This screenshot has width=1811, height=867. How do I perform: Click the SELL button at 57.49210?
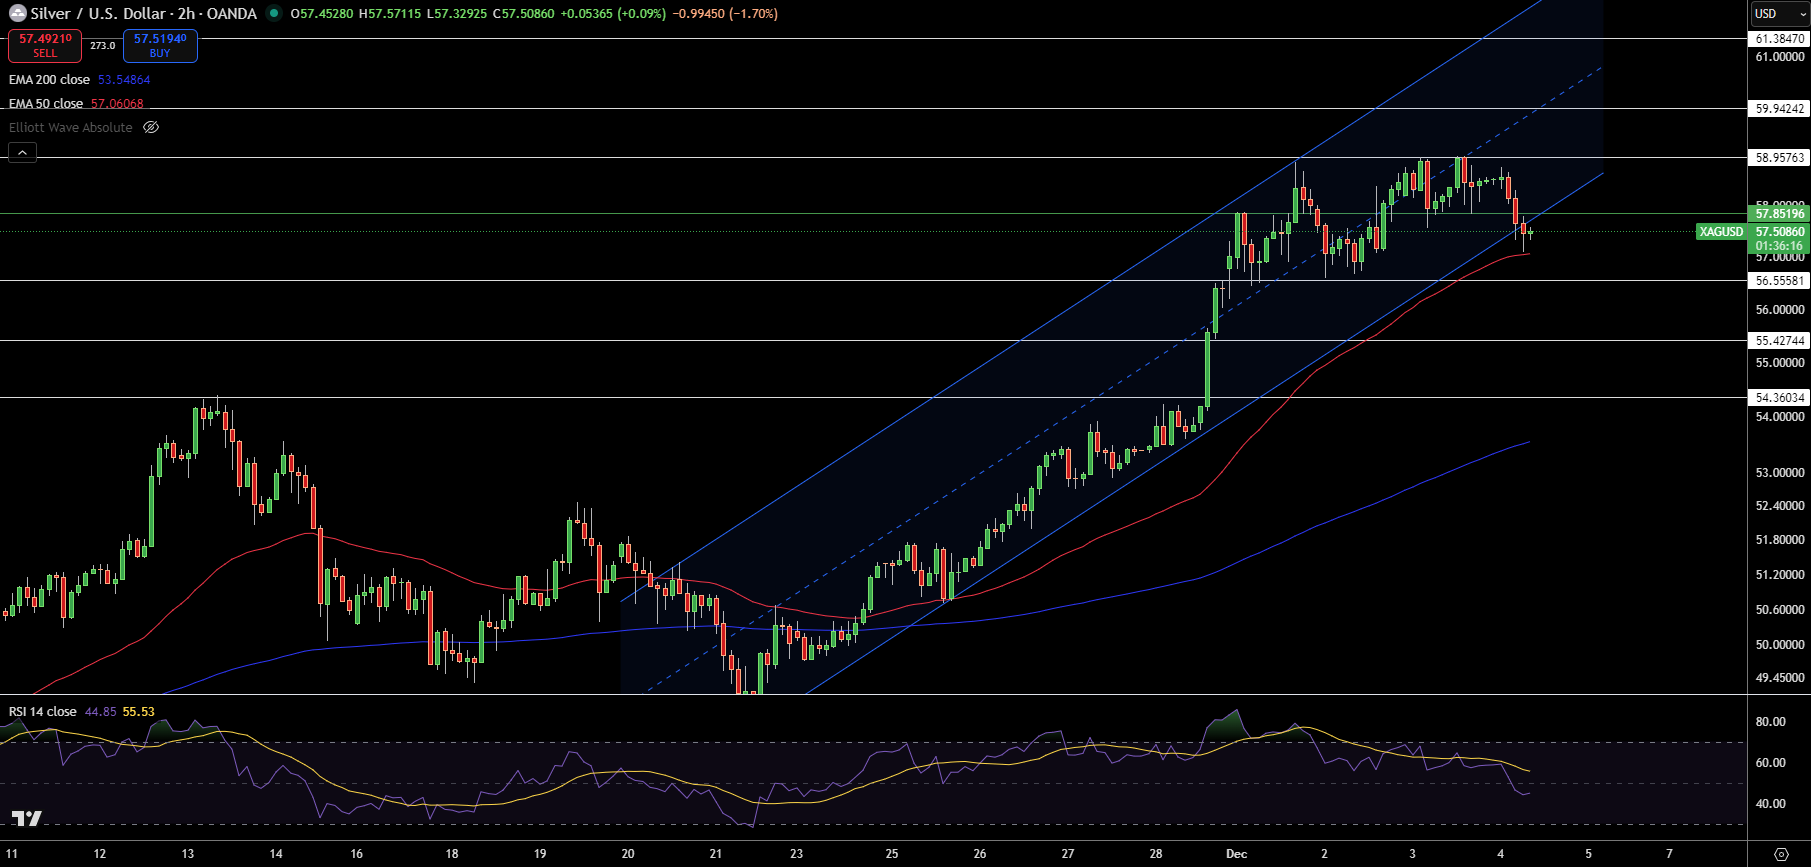[45, 46]
